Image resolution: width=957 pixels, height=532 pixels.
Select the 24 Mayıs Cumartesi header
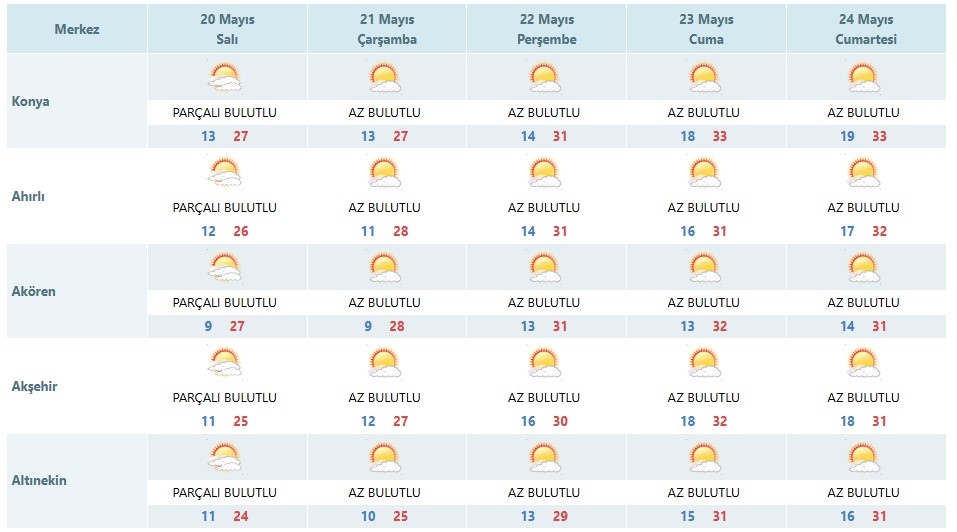[x=865, y=29]
